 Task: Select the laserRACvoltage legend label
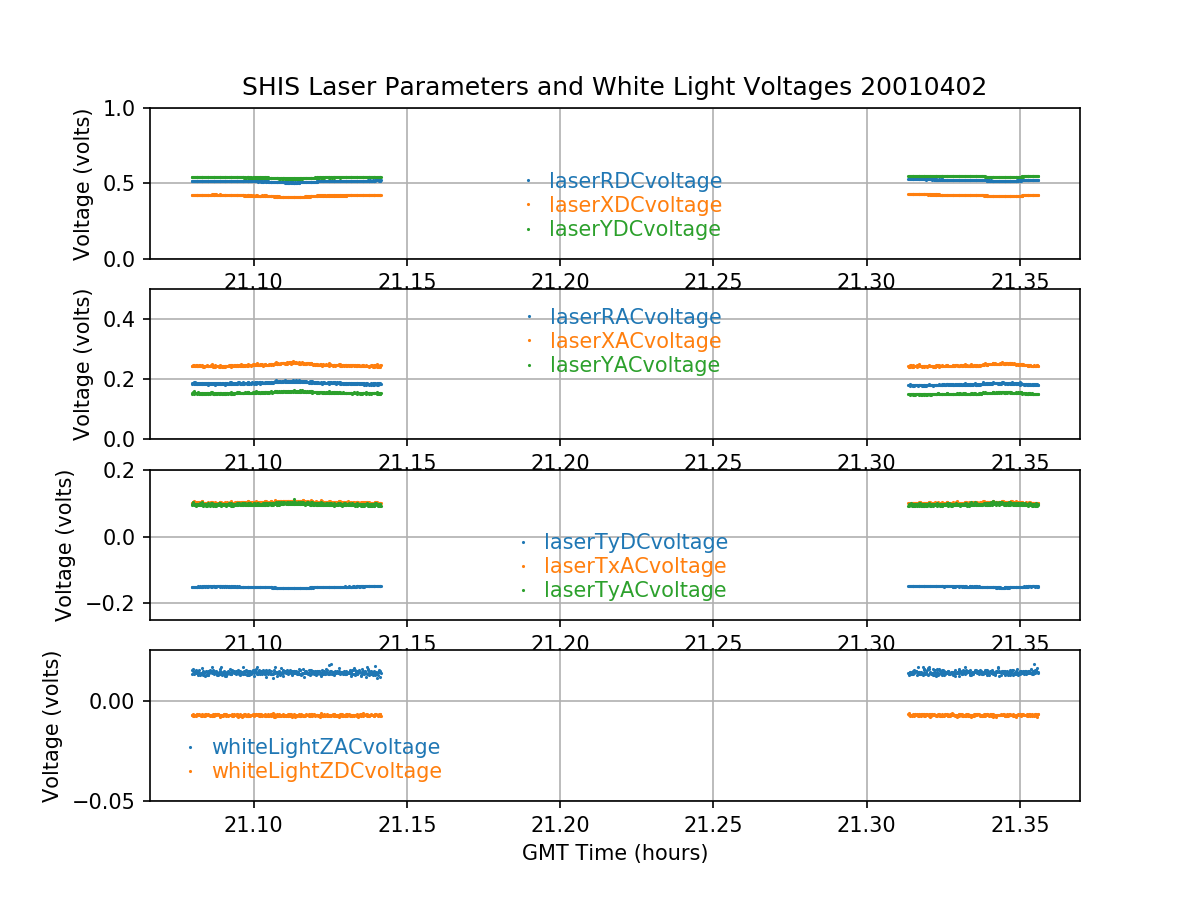(x=635, y=317)
